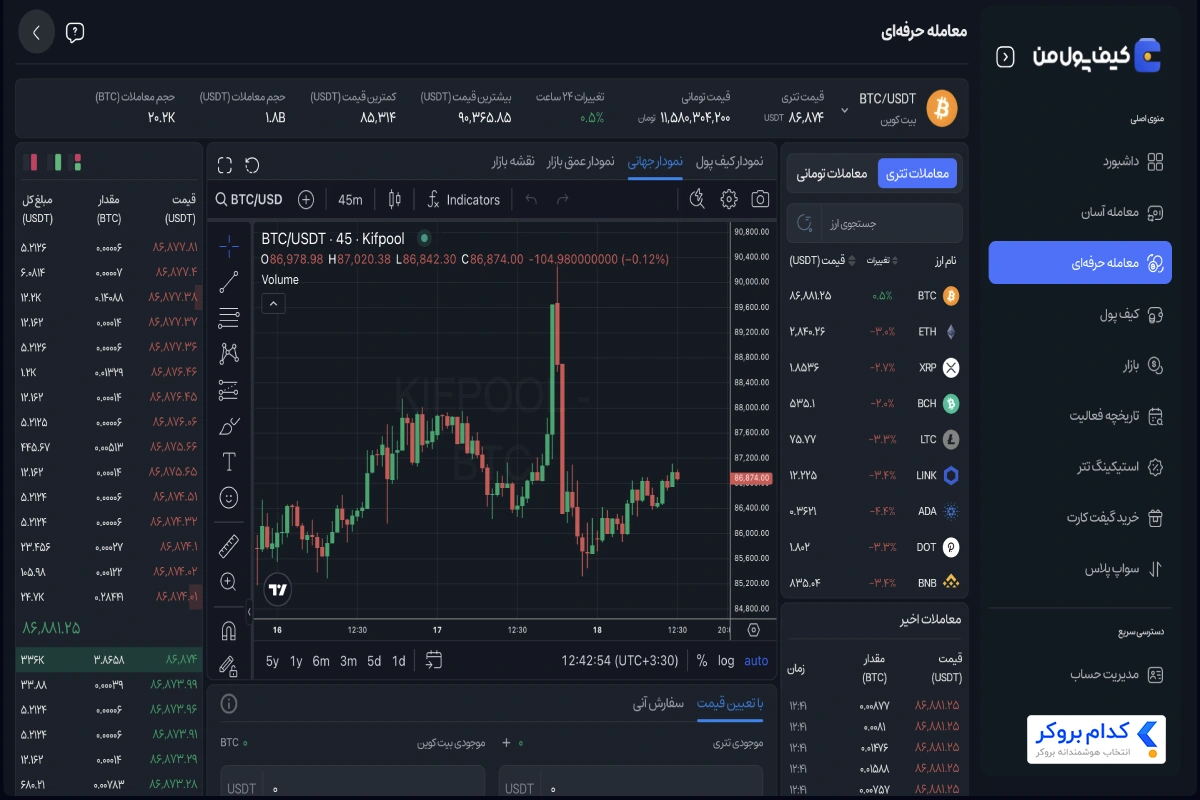Select the crosshair cursor tool
The width and height of the screenshot is (1200, 800).
(229, 245)
